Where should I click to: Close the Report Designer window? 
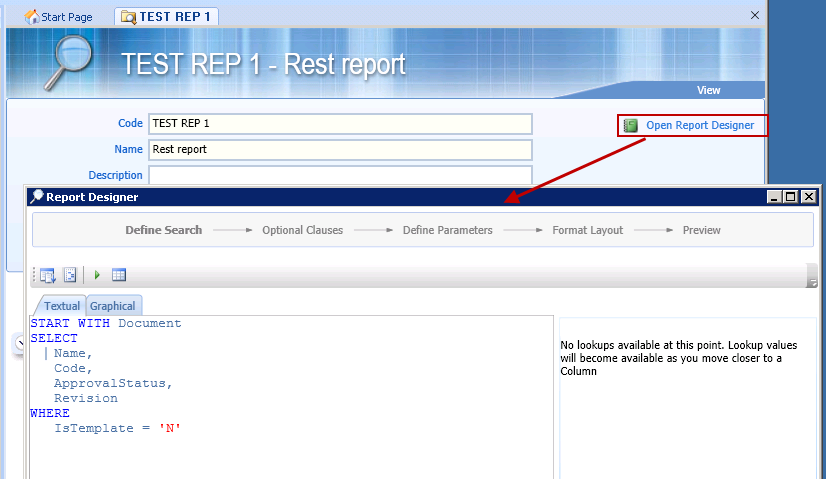pyautogui.click(x=809, y=197)
